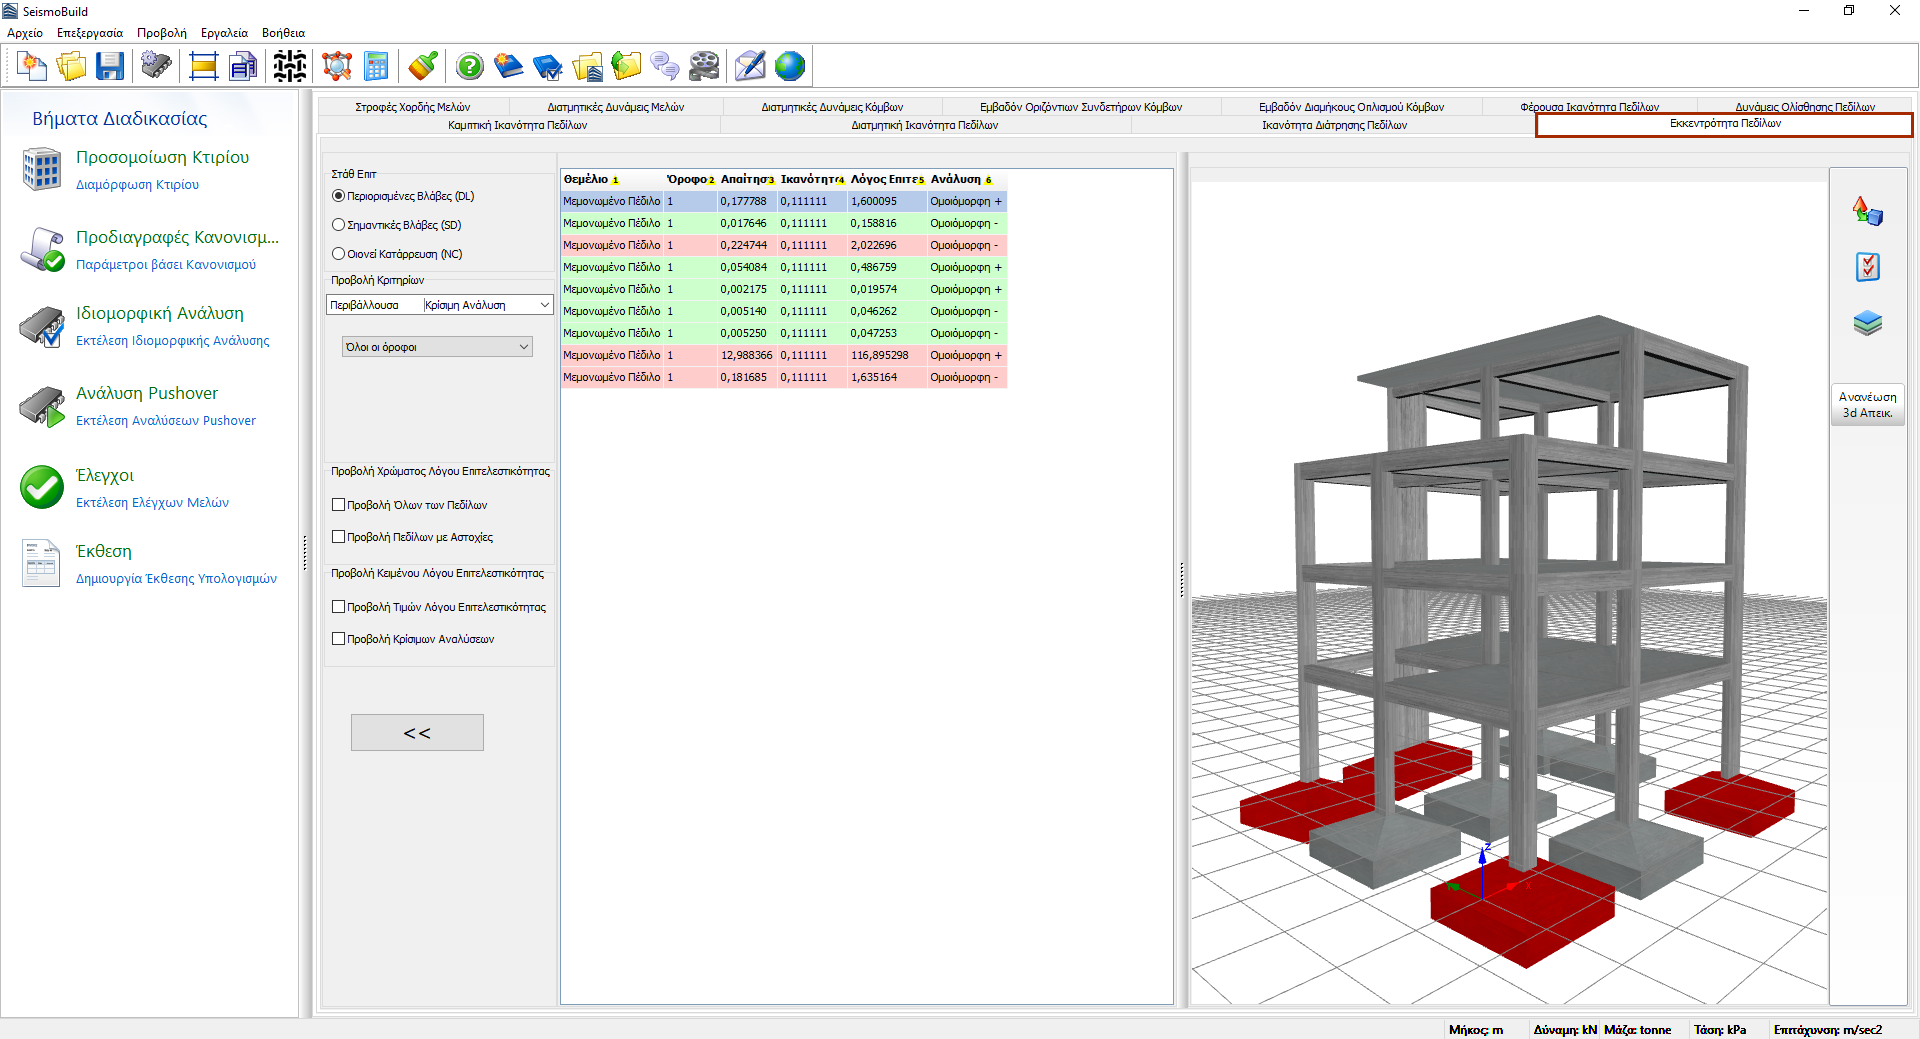Select the Οιονεί Κατάρρευση (NC) radio button

coord(339,254)
